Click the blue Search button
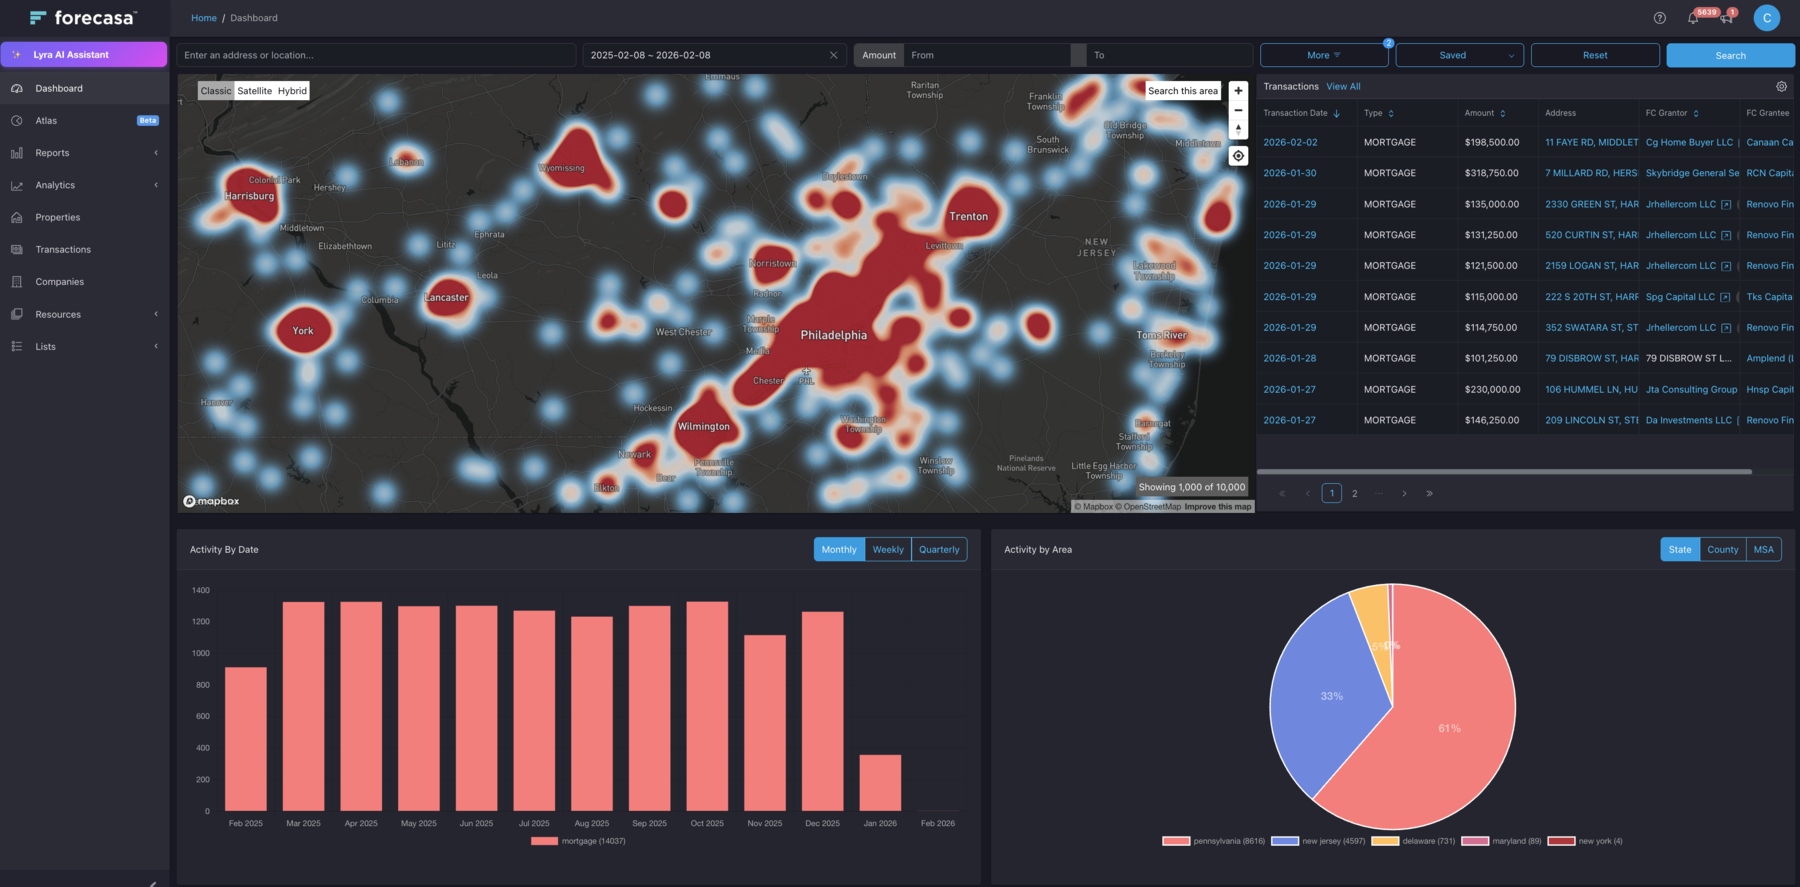The width and height of the screenshot is (1800, 887). 1730,55
